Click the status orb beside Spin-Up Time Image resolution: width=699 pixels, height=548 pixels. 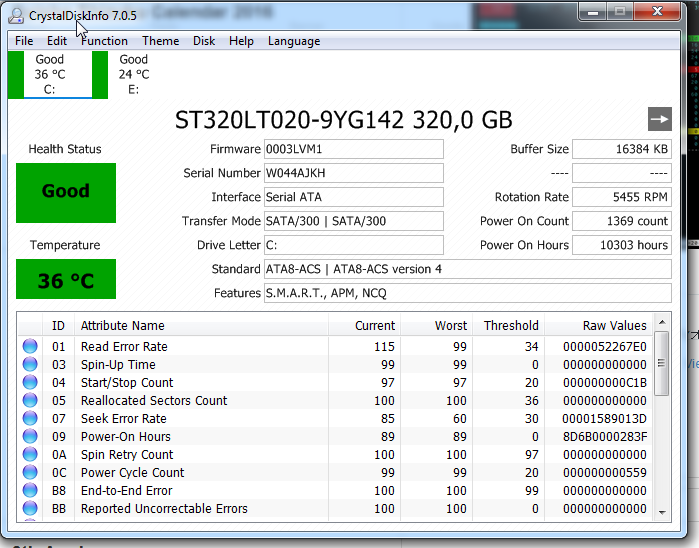tap(30, 365)
